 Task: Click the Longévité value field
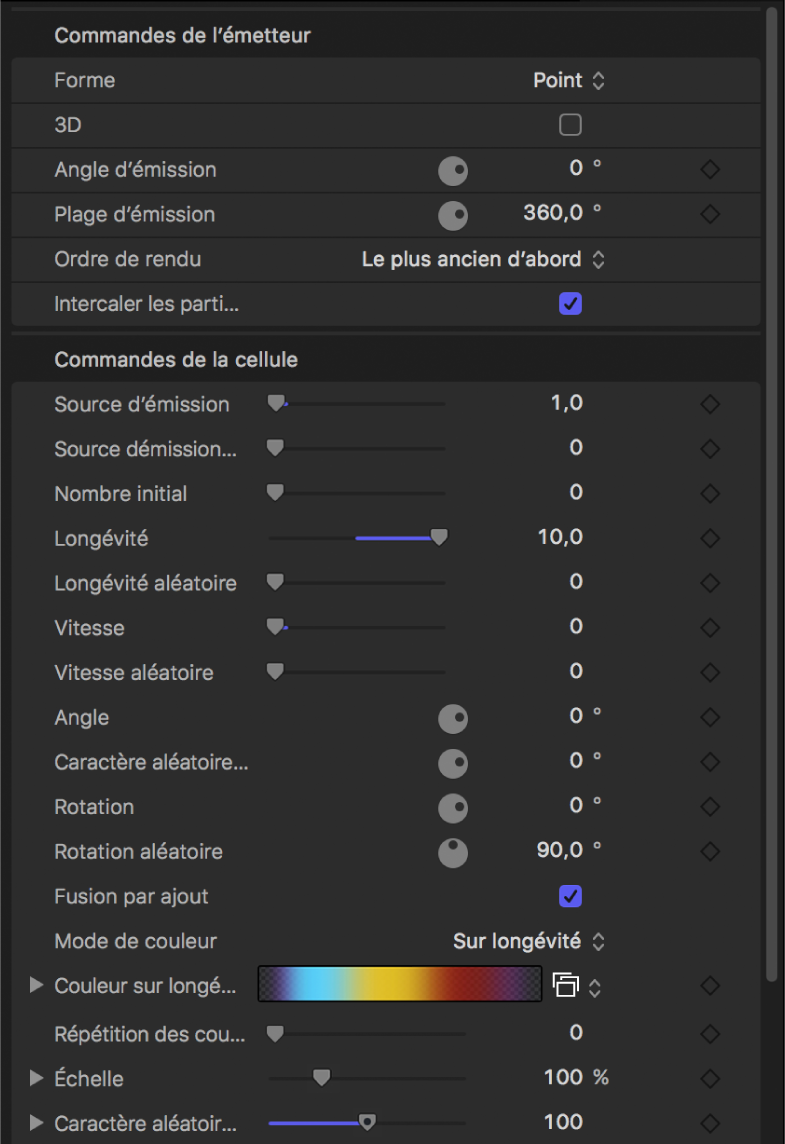tap(560, 538)
